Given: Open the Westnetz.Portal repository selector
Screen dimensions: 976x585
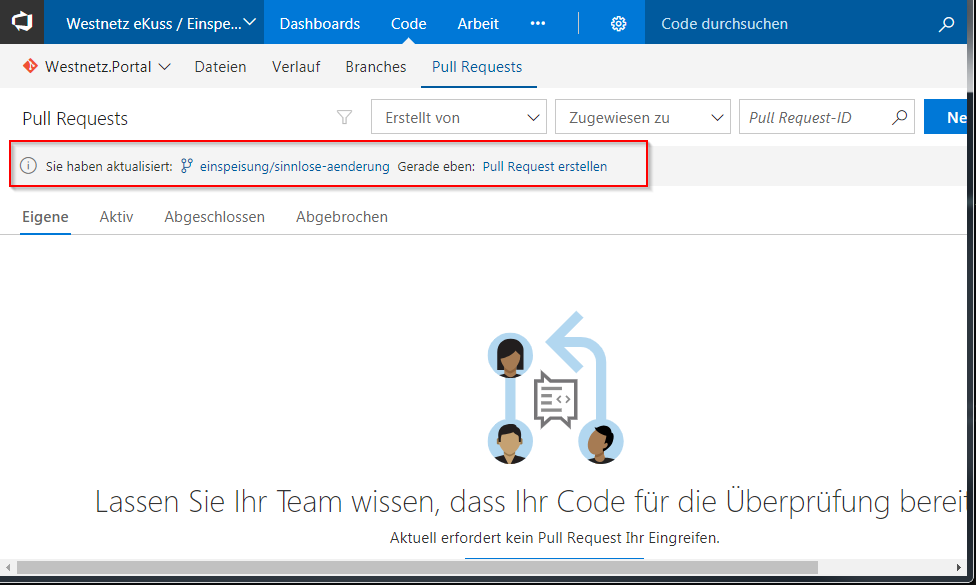Looking at the screenshot, I should click(x=107, y=67).
